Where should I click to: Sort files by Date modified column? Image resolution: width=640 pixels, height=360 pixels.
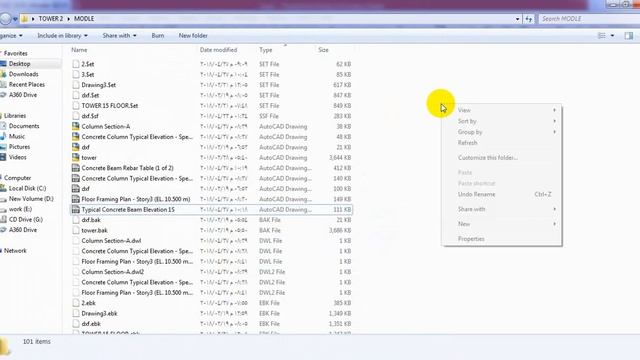218,50
